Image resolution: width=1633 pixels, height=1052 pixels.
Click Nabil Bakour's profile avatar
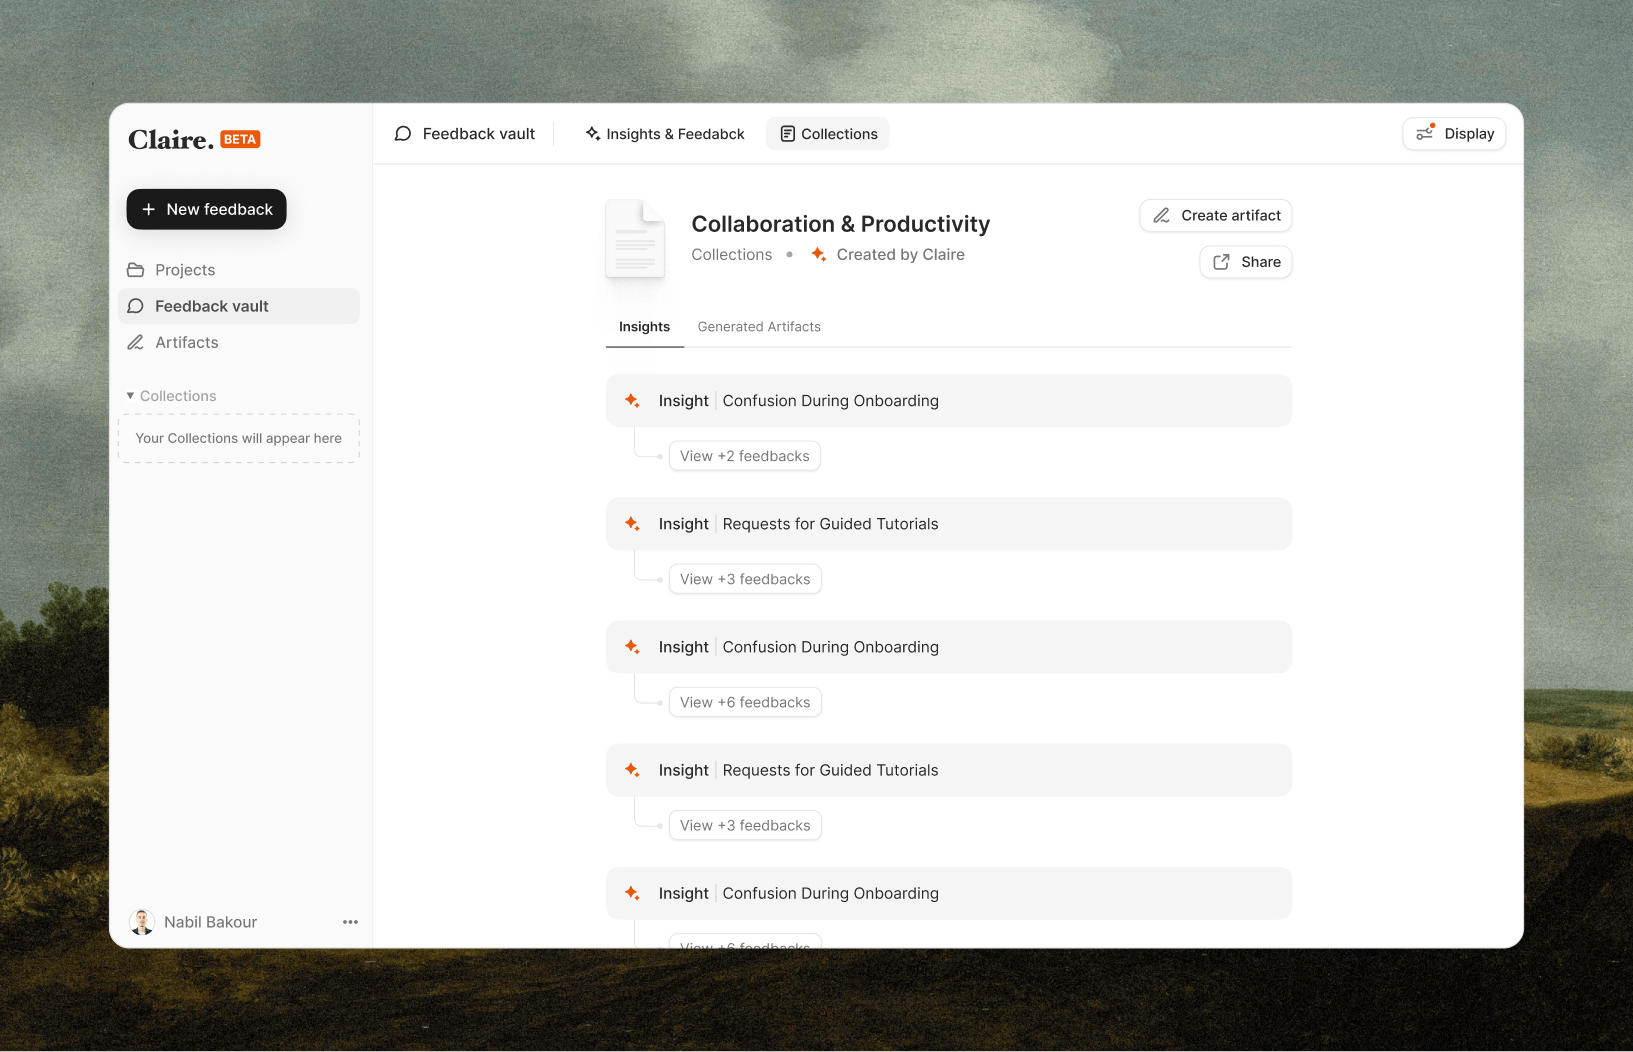pos(142,922)
